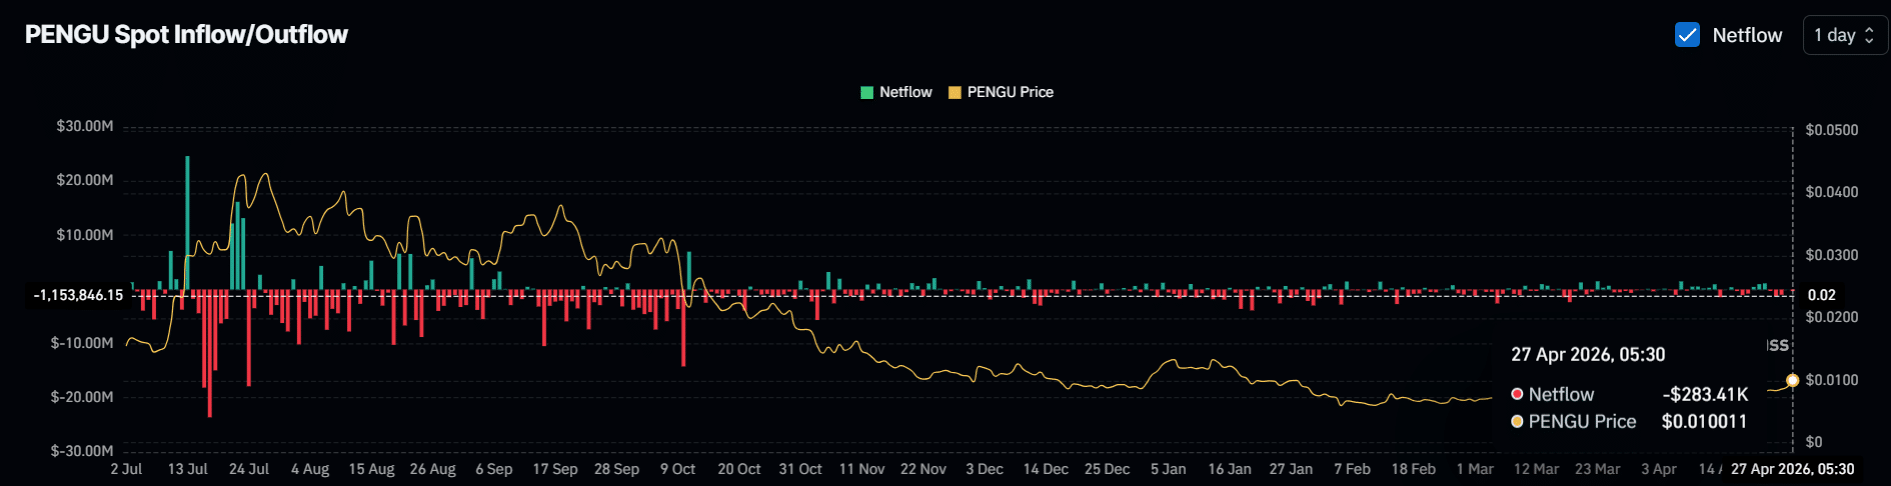Click the 24 Jul x-axis label
The image size is (1891, 486).
click(249, 469)
